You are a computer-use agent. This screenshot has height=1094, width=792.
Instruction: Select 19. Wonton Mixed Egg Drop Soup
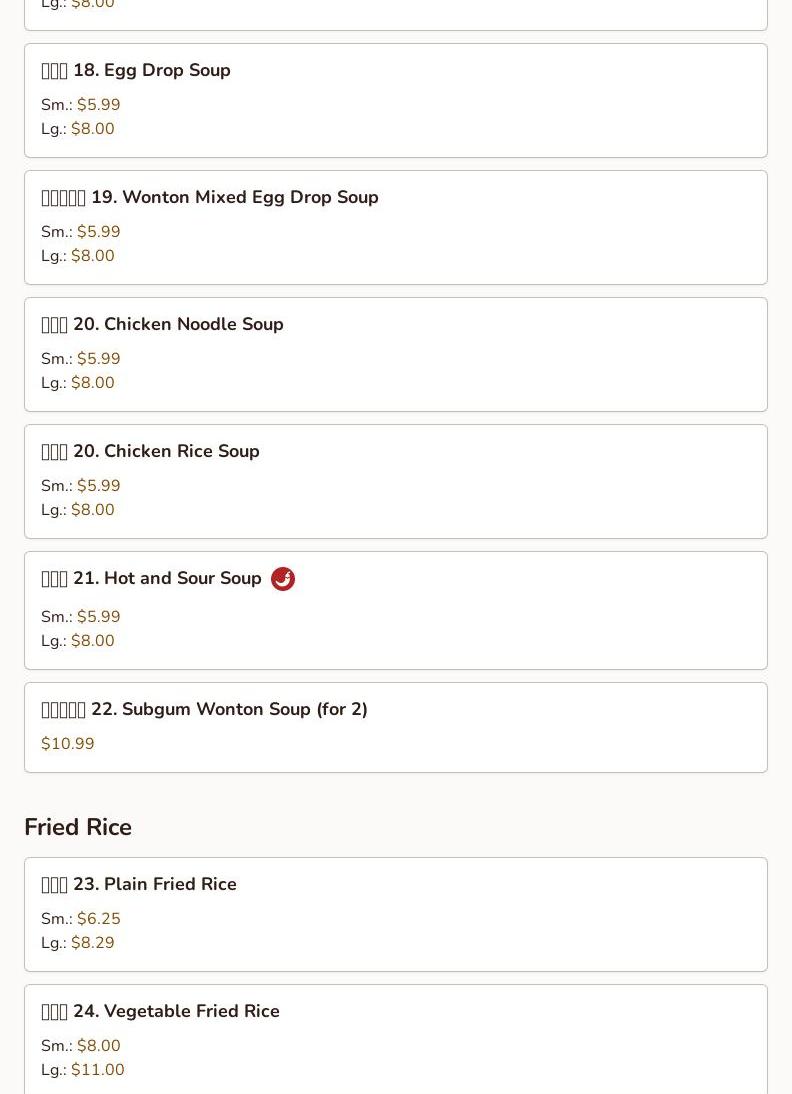point(396,227)
